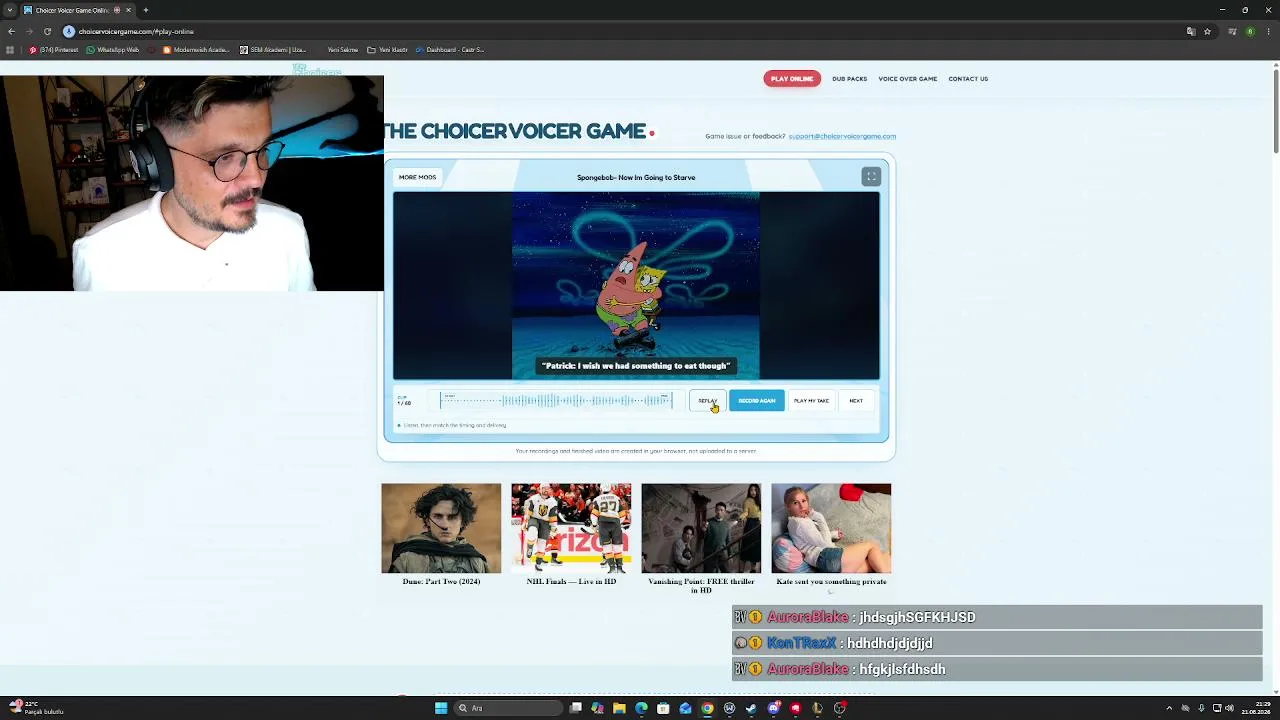Click the Play My Take button
This screenshot has width=1280, height=720.
[811, 401]
